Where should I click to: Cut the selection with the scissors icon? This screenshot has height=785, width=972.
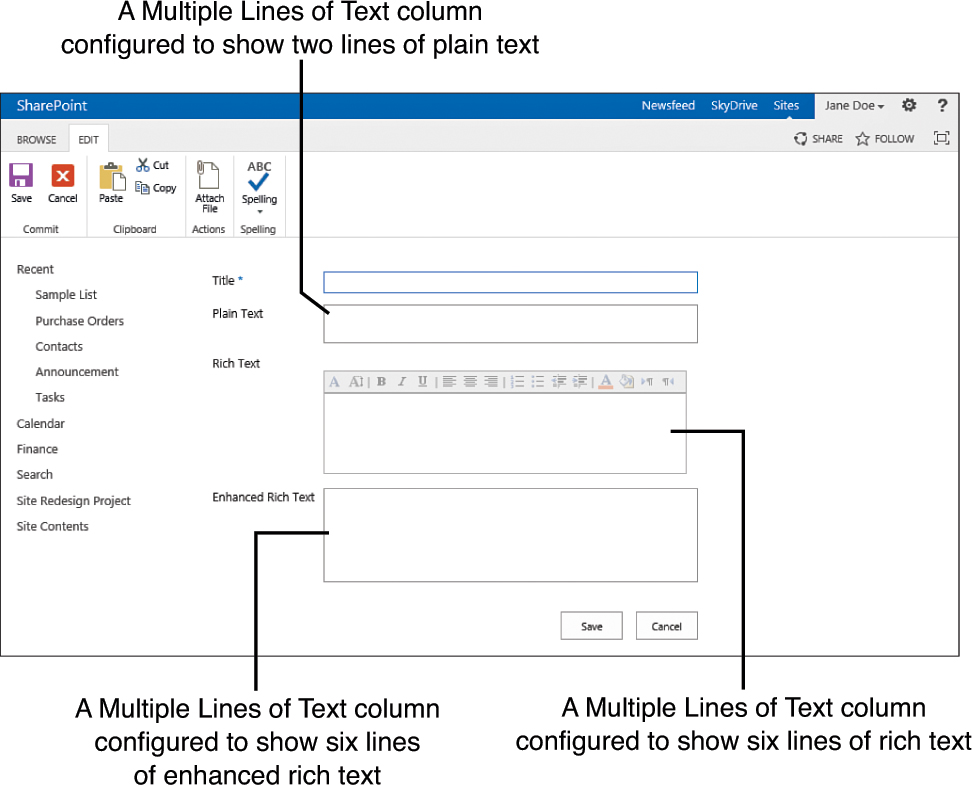[x=143, y=165]
